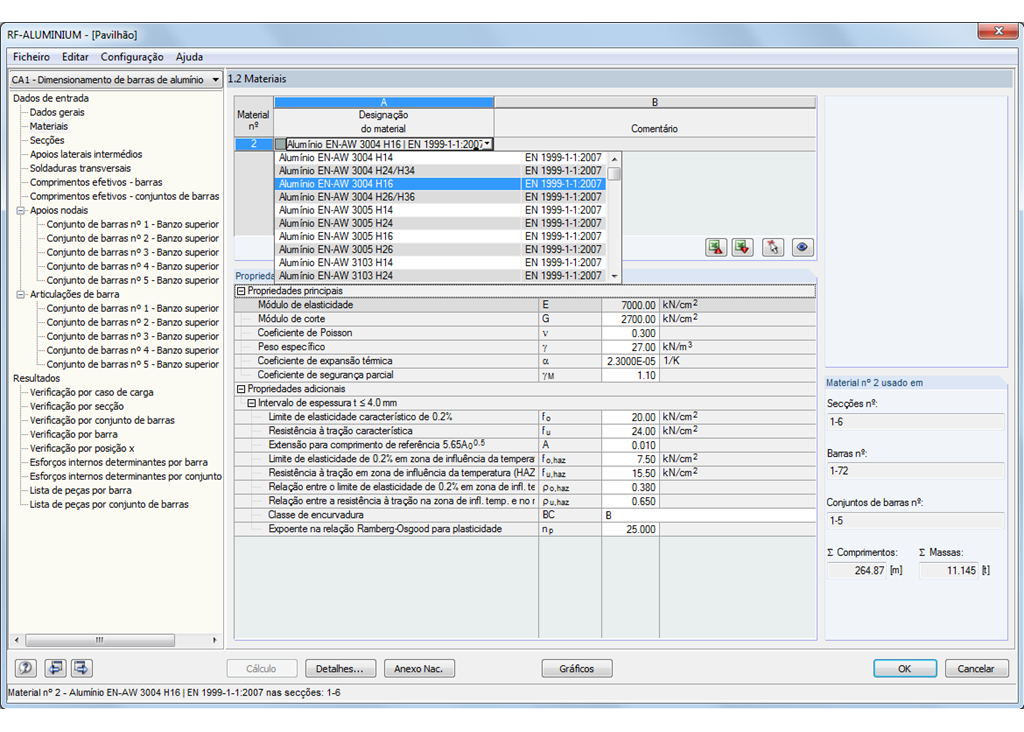Click the Excel export icon button

click(716, 247)
